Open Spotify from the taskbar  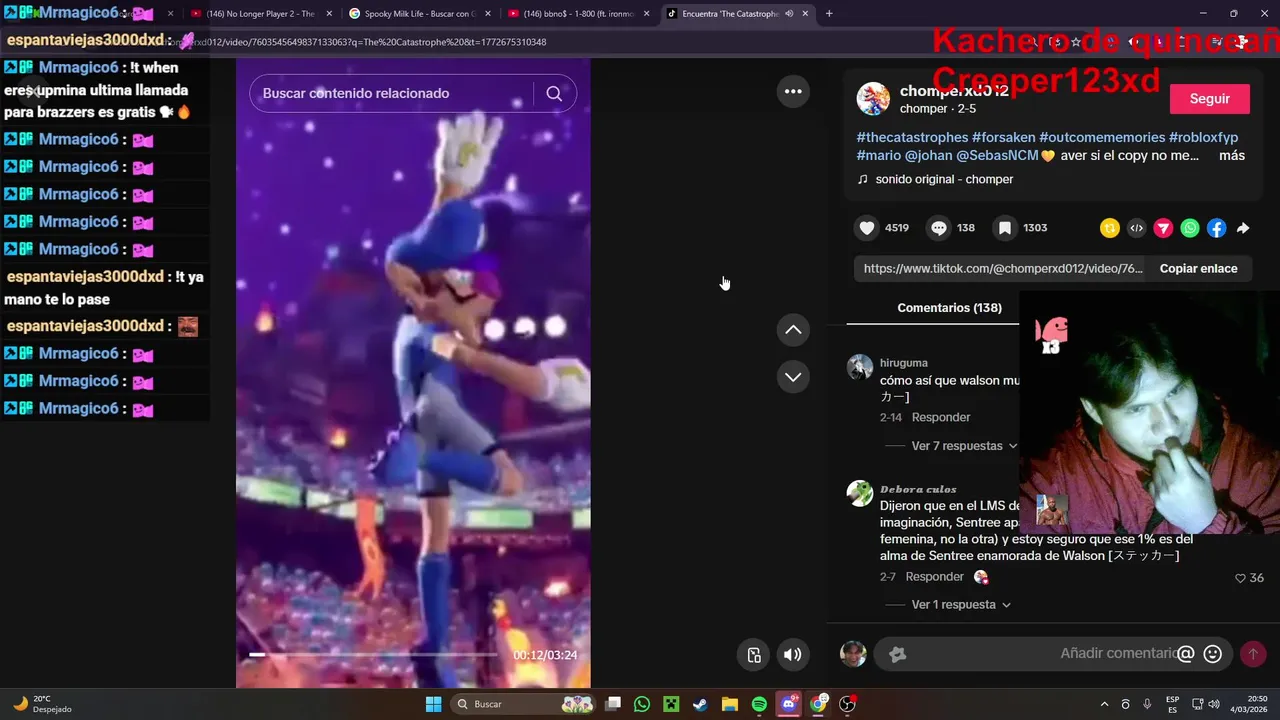759,704
